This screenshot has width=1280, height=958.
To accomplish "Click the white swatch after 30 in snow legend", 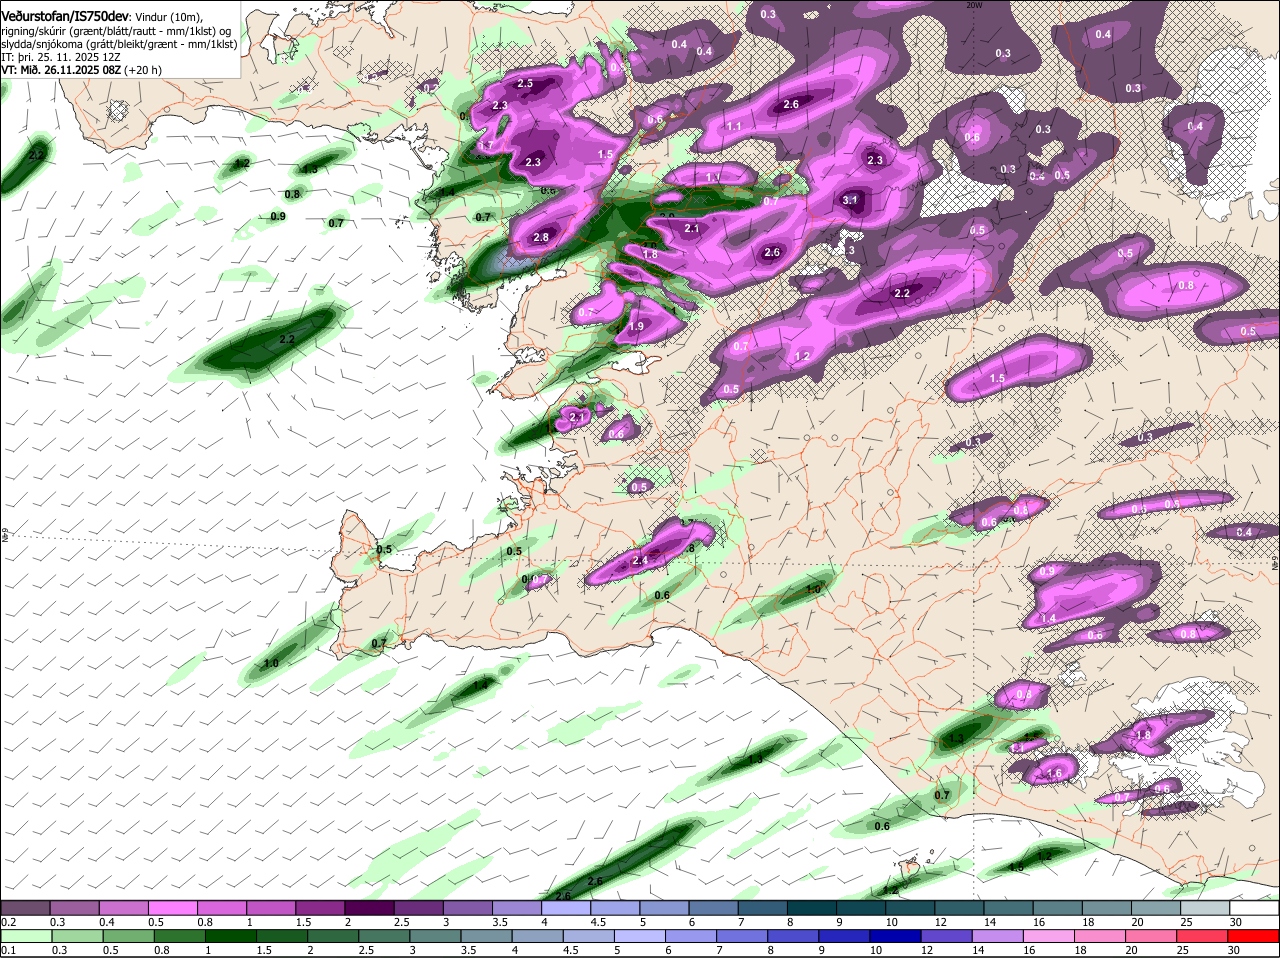I will [x=1255, y=907].
